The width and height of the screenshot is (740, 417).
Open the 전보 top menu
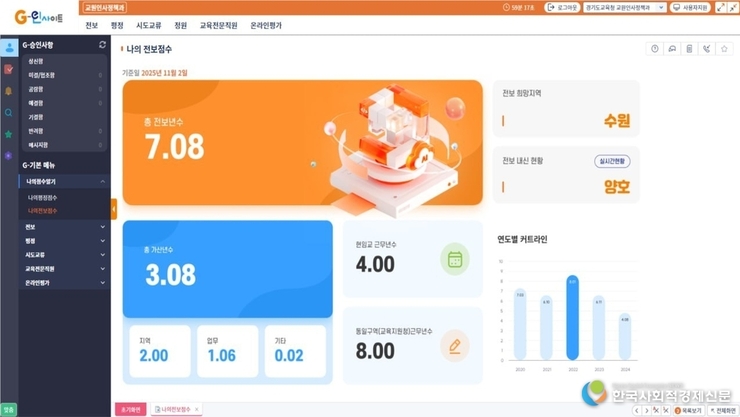point(92,25)
